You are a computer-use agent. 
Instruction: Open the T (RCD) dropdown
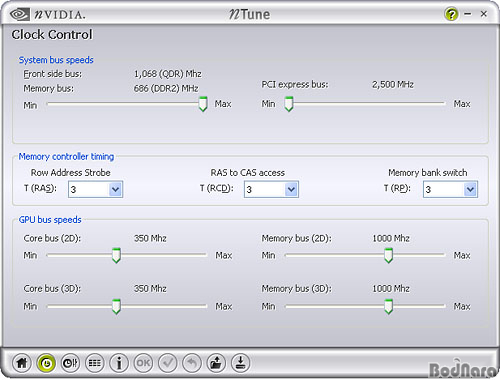coord(271,189)
